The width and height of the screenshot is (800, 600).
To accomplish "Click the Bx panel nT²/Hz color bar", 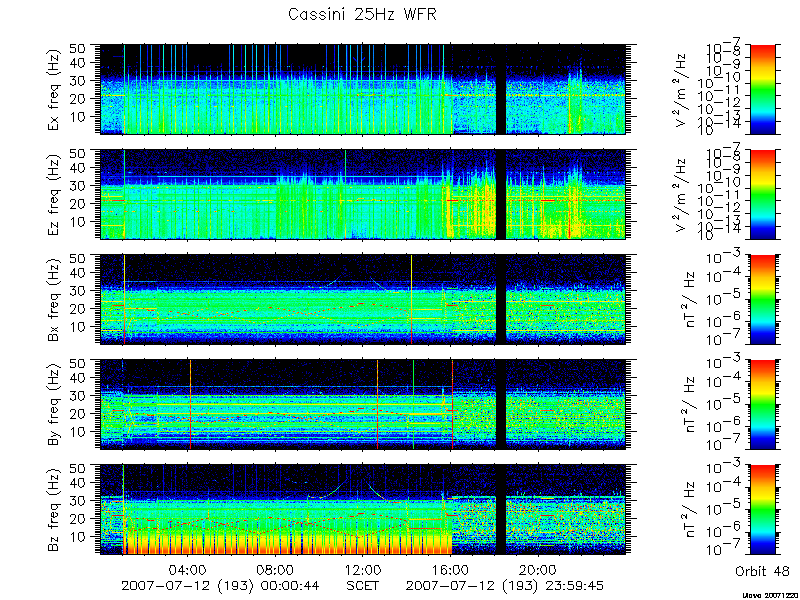I will click(762, 299).
